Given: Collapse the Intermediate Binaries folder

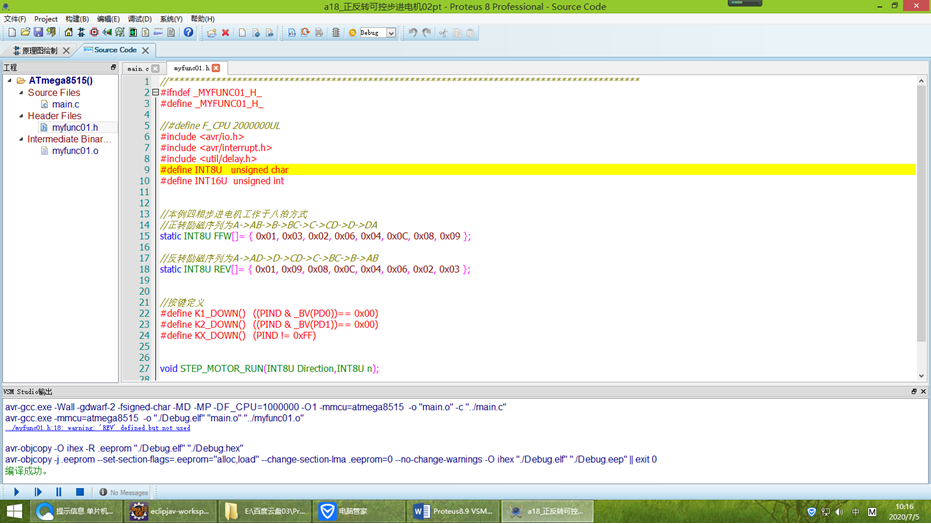Looking at the screenshot, I should (x=21, y=139).
